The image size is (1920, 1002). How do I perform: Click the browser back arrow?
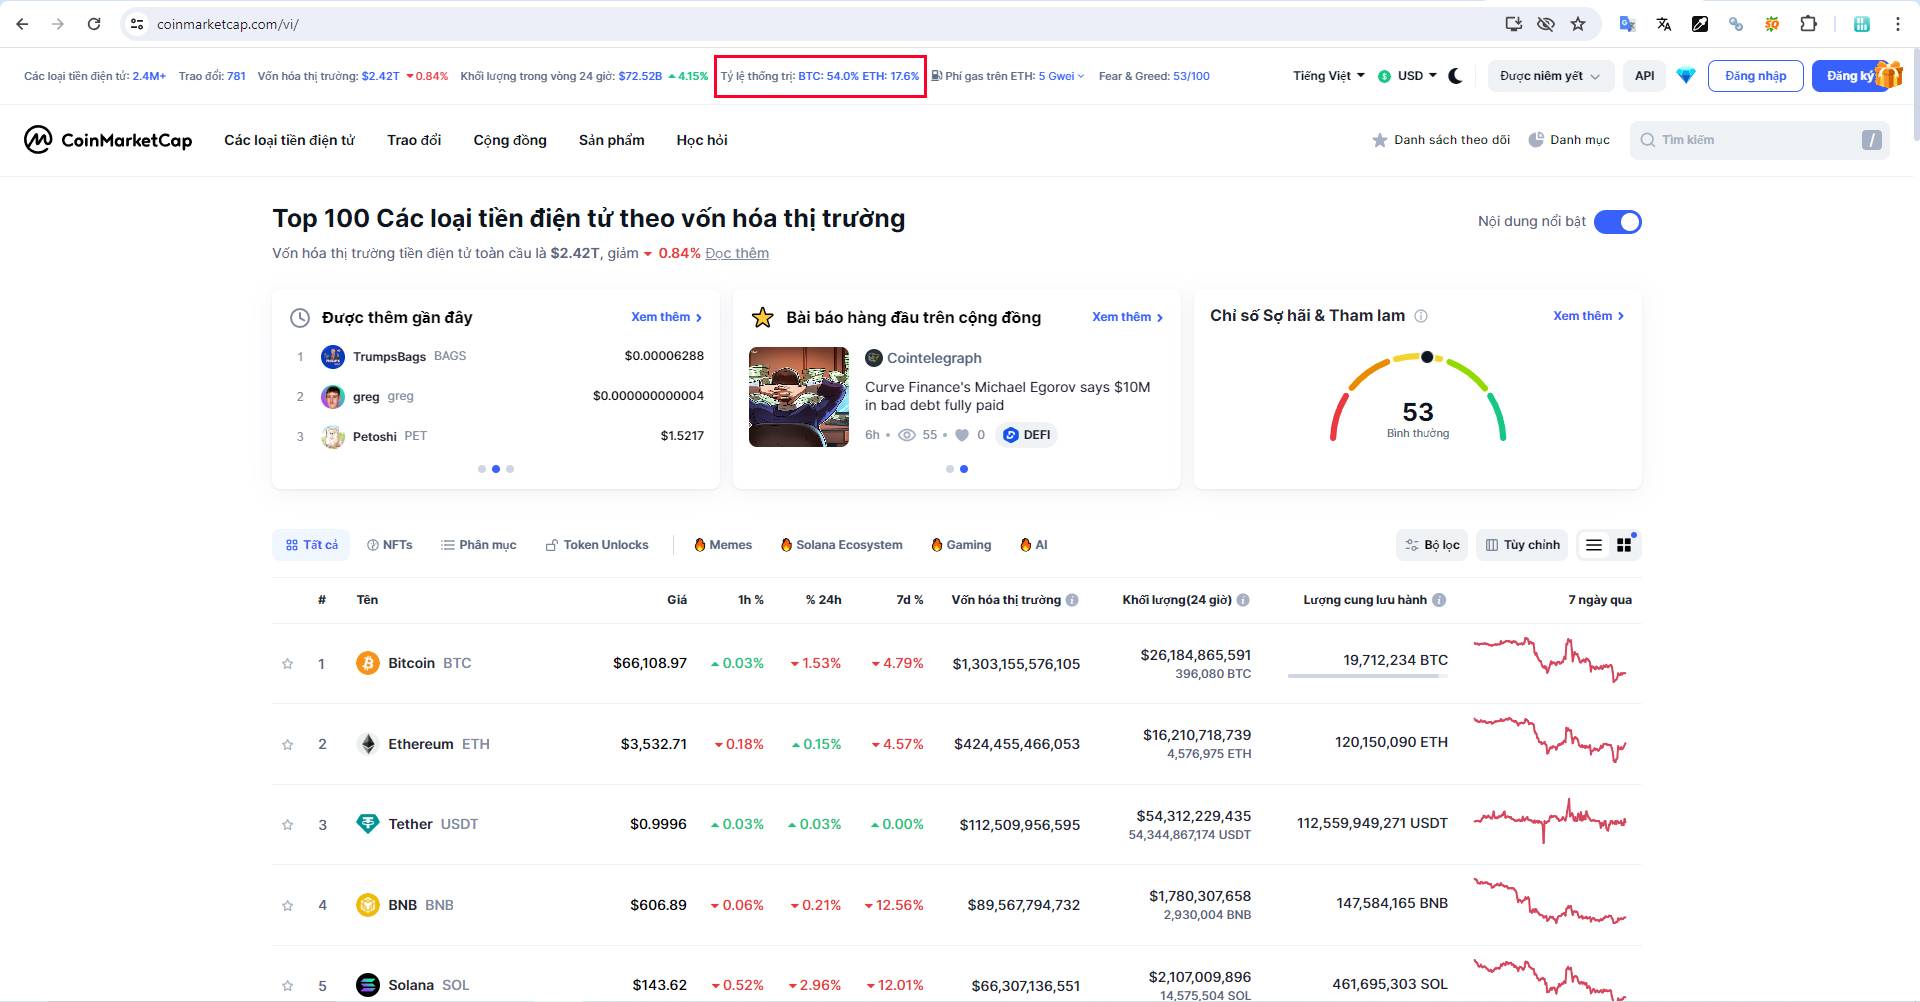pos(22,24)
